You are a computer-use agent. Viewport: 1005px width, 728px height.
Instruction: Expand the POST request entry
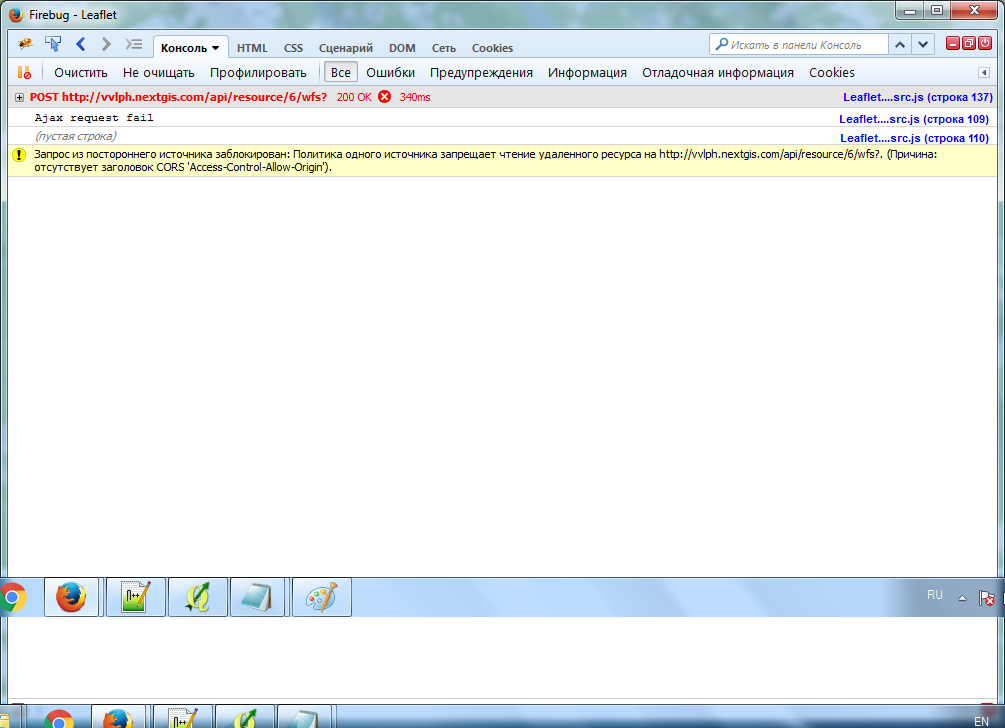[x=19, y=97]
